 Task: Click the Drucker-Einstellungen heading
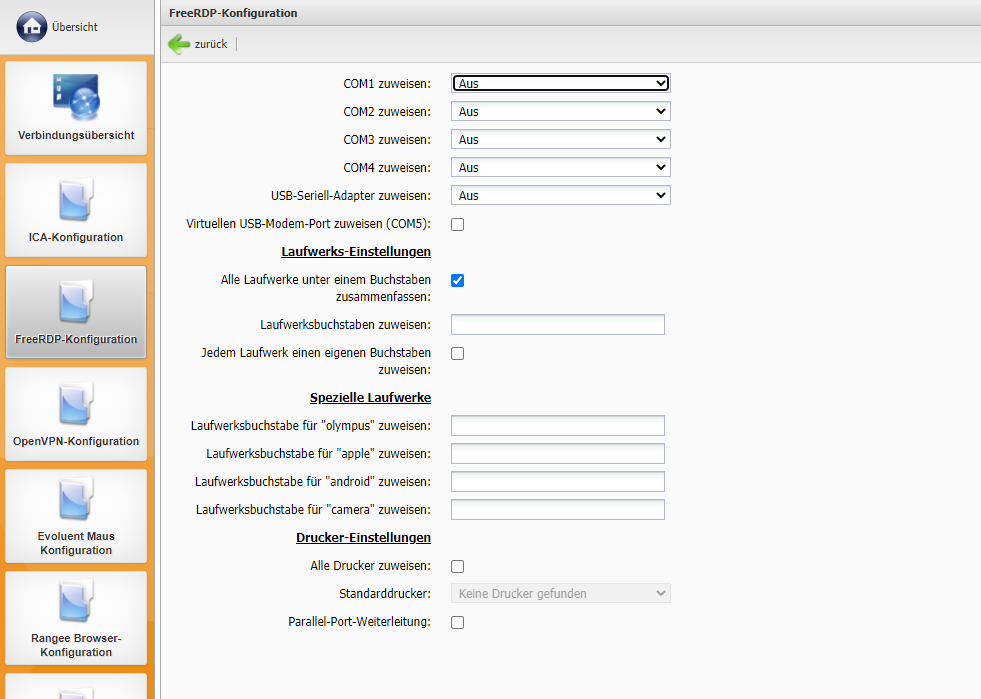[x=363, y=538]
